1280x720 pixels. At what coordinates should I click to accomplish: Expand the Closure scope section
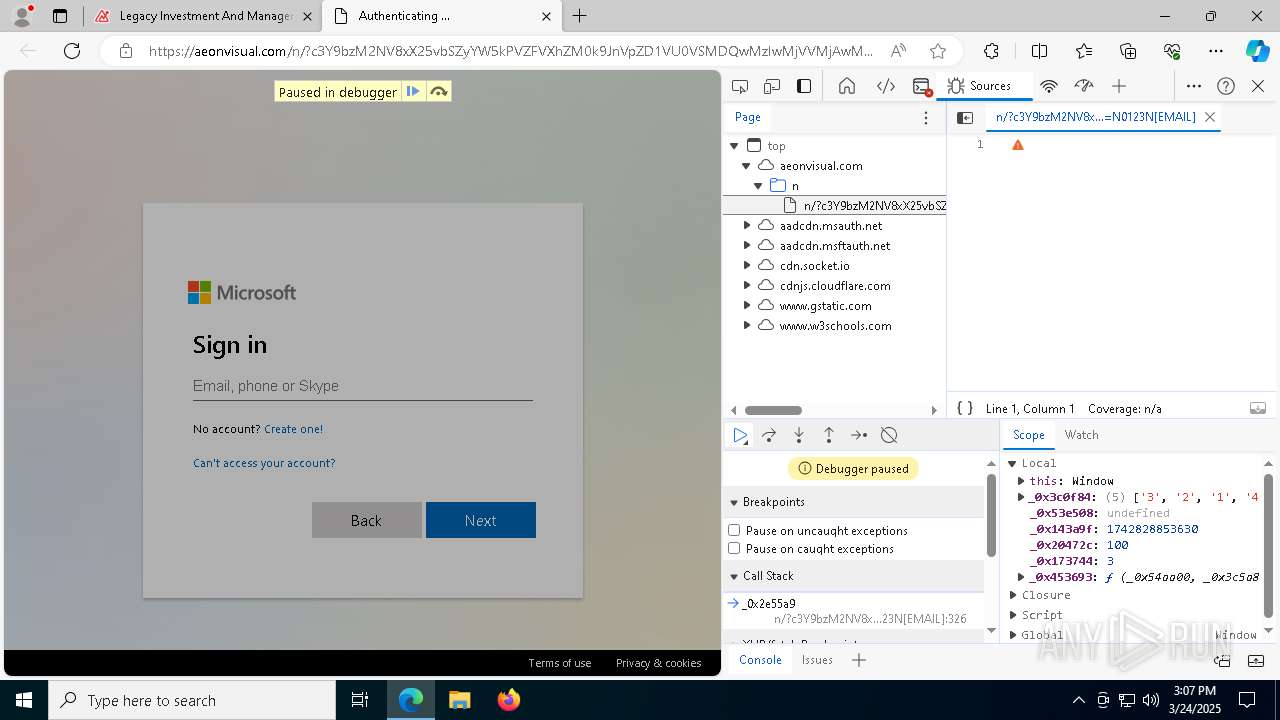point(1012,595)
